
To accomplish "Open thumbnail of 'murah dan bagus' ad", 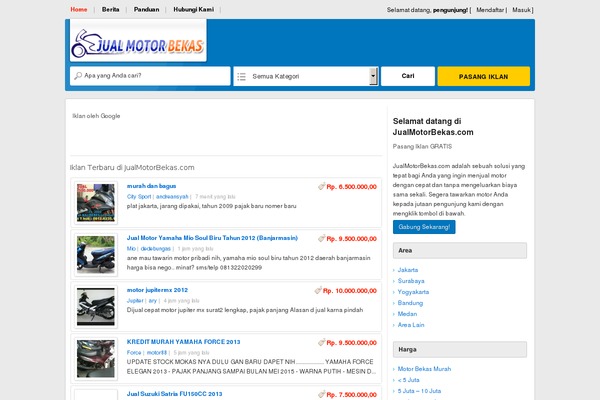I will 96,202.
